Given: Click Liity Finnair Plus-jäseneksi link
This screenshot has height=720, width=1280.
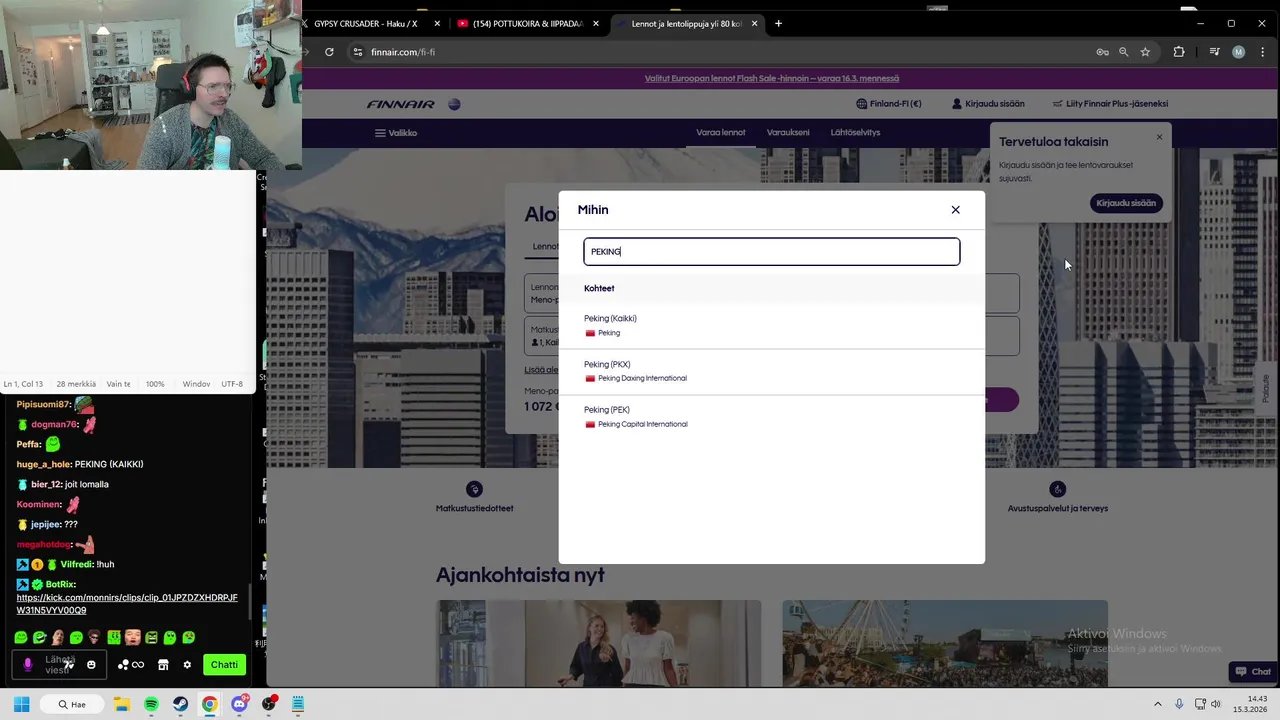Looking at the screenshot, I should 1110,104.
